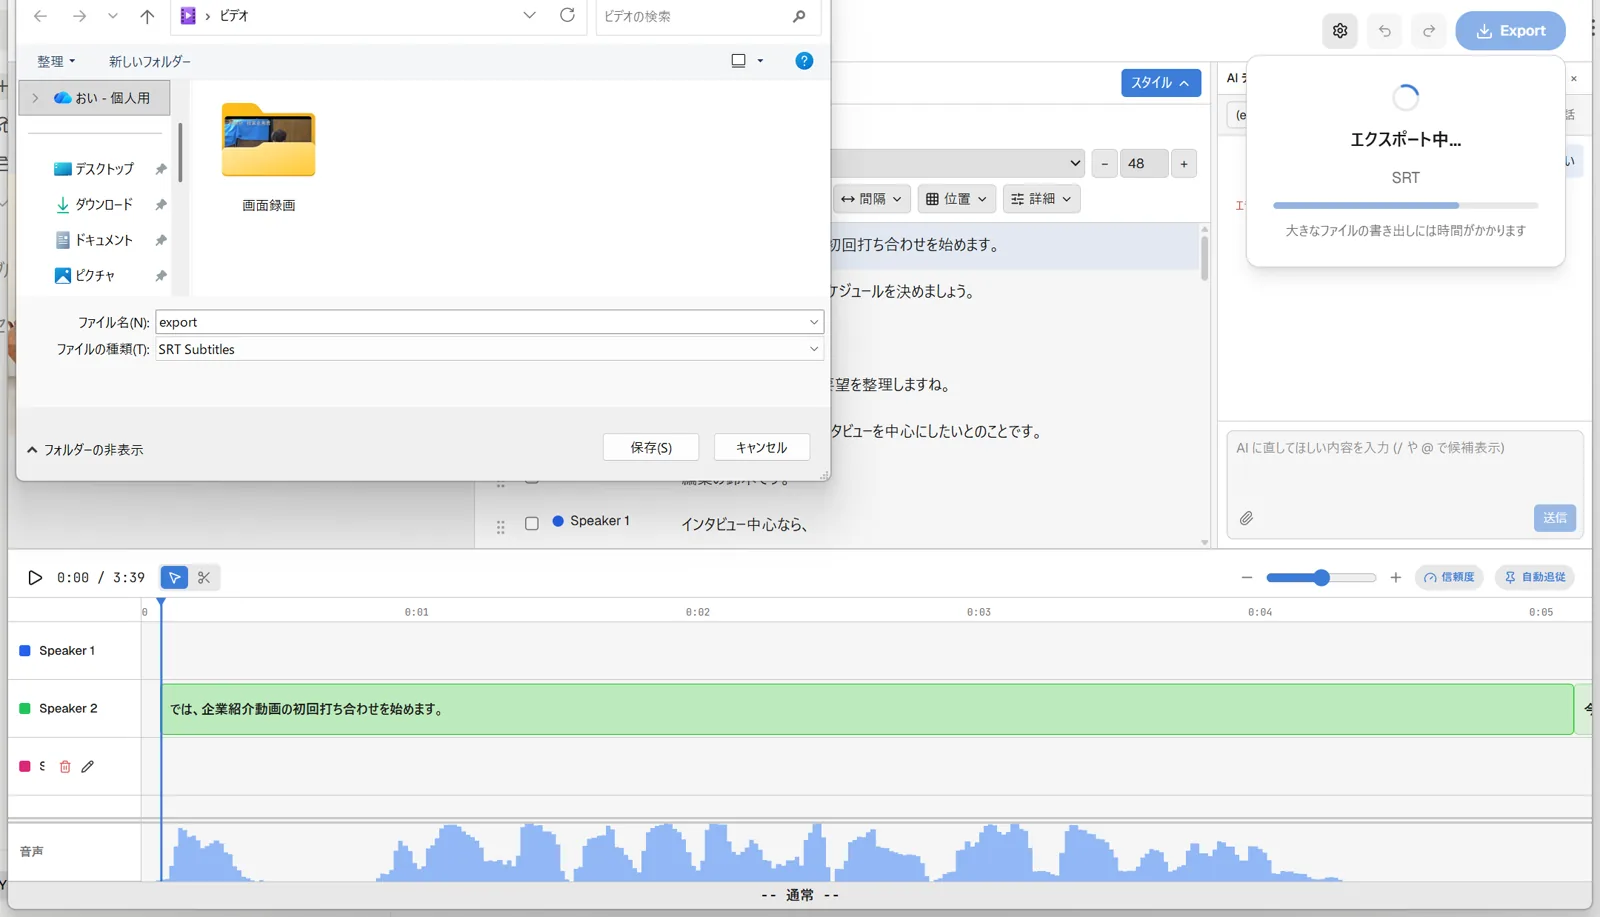Zoom out the timeline with minus

1246,577
